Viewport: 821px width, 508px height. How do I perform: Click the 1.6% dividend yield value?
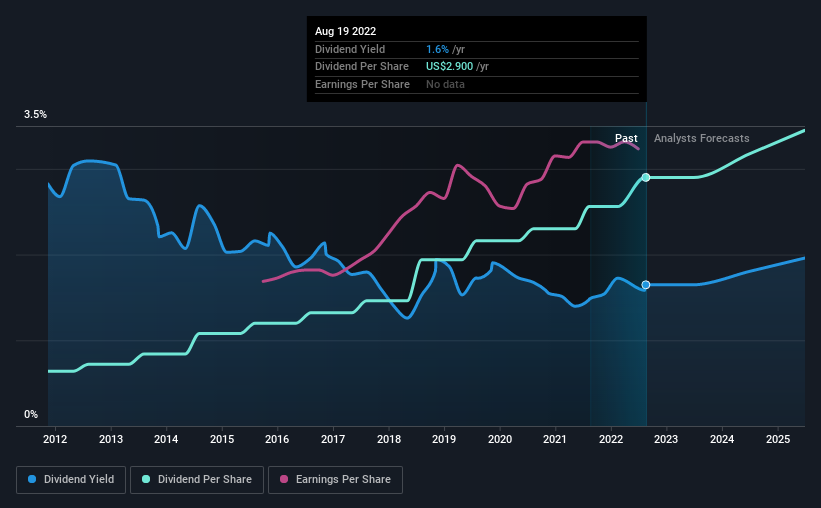click(x=437, y=49)
